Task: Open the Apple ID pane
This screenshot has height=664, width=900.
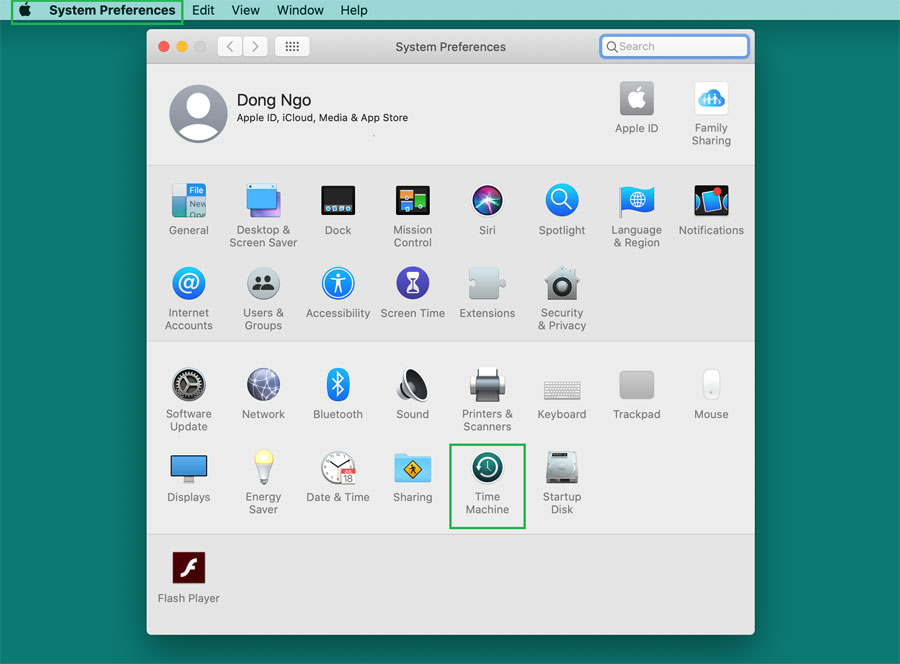Action: (636, 100)
